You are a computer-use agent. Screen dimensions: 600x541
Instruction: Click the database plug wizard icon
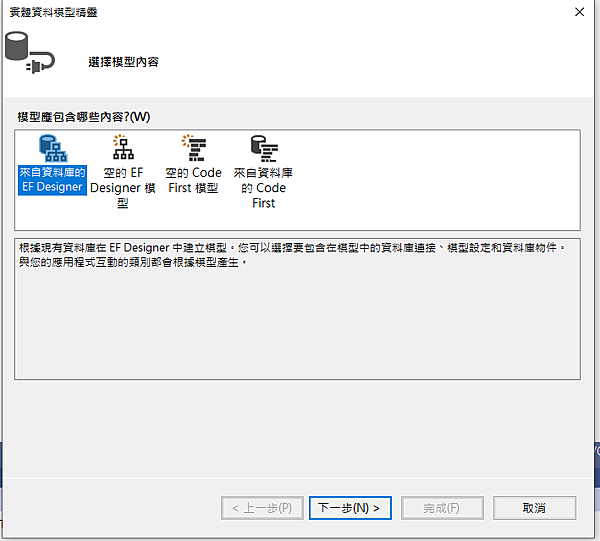click(x=30, y=52)
